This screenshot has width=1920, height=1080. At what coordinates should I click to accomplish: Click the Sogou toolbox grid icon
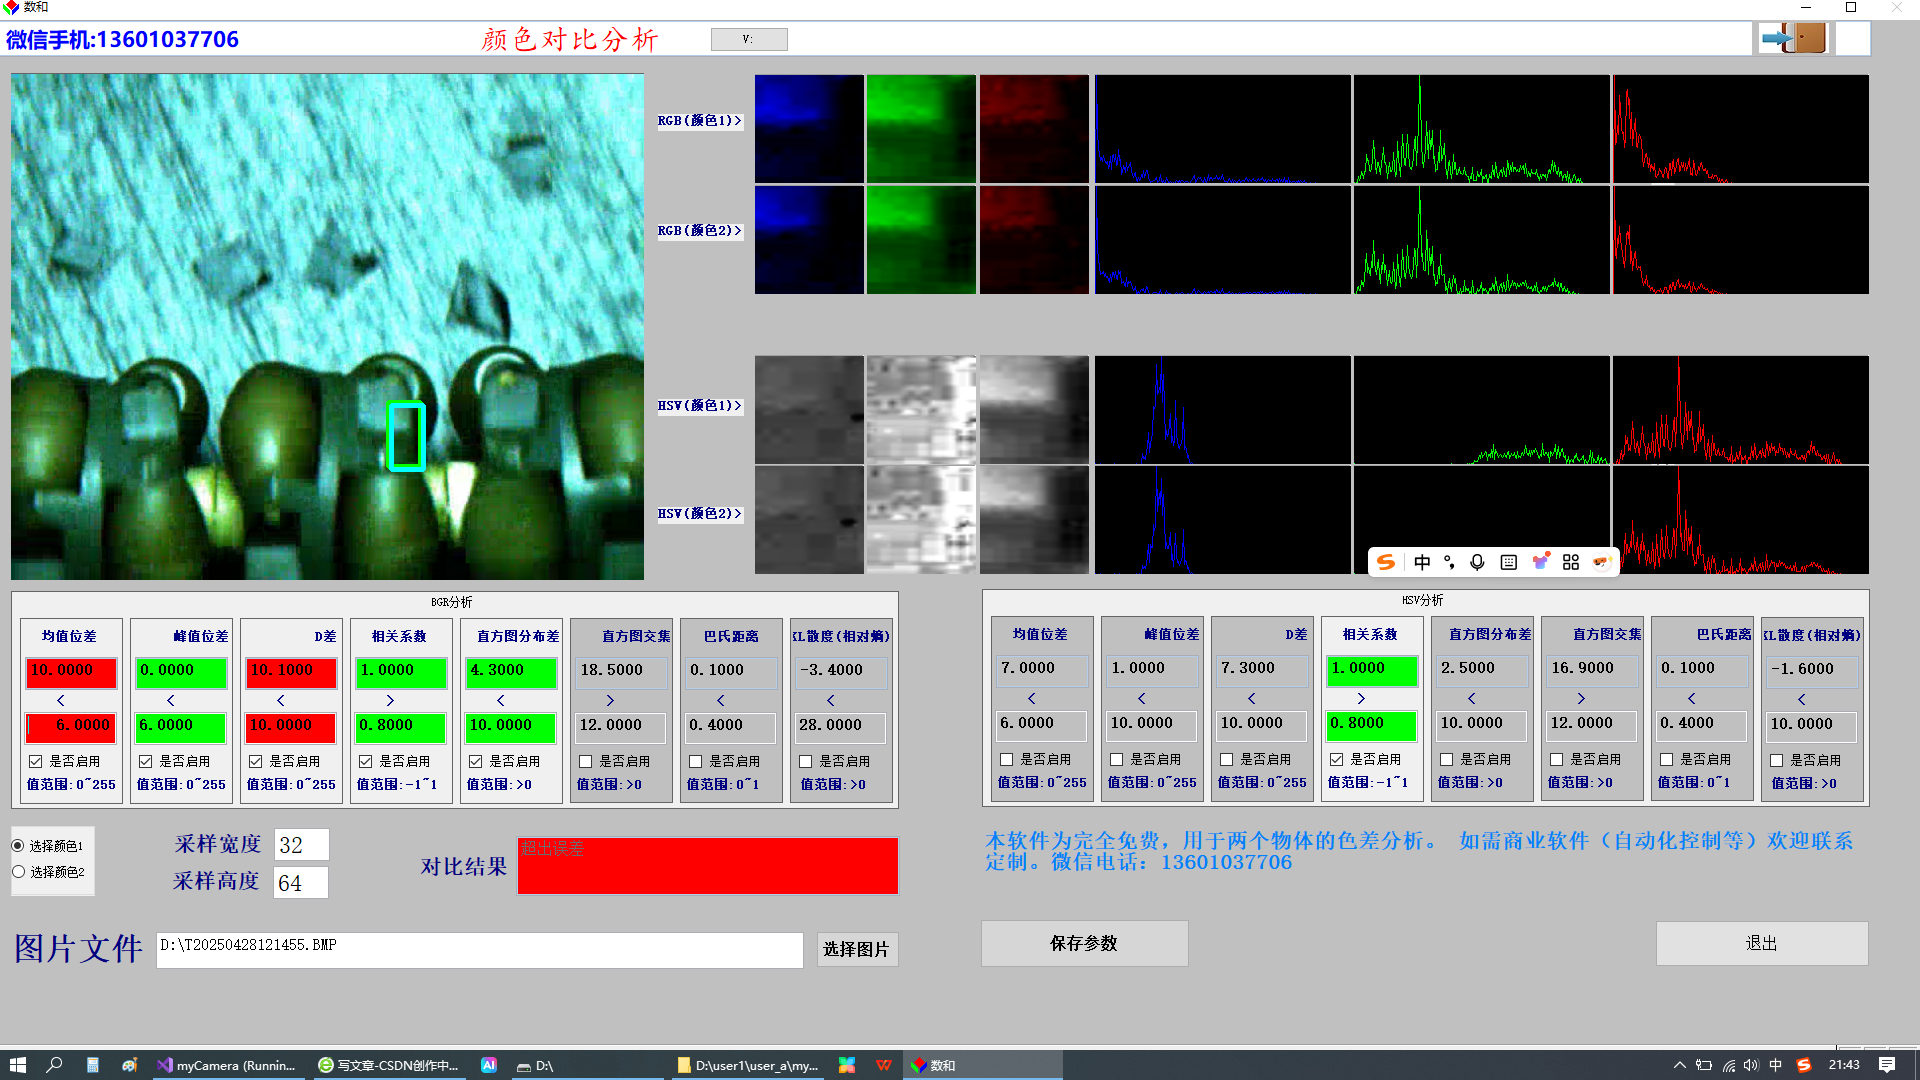pos(1571,562)
